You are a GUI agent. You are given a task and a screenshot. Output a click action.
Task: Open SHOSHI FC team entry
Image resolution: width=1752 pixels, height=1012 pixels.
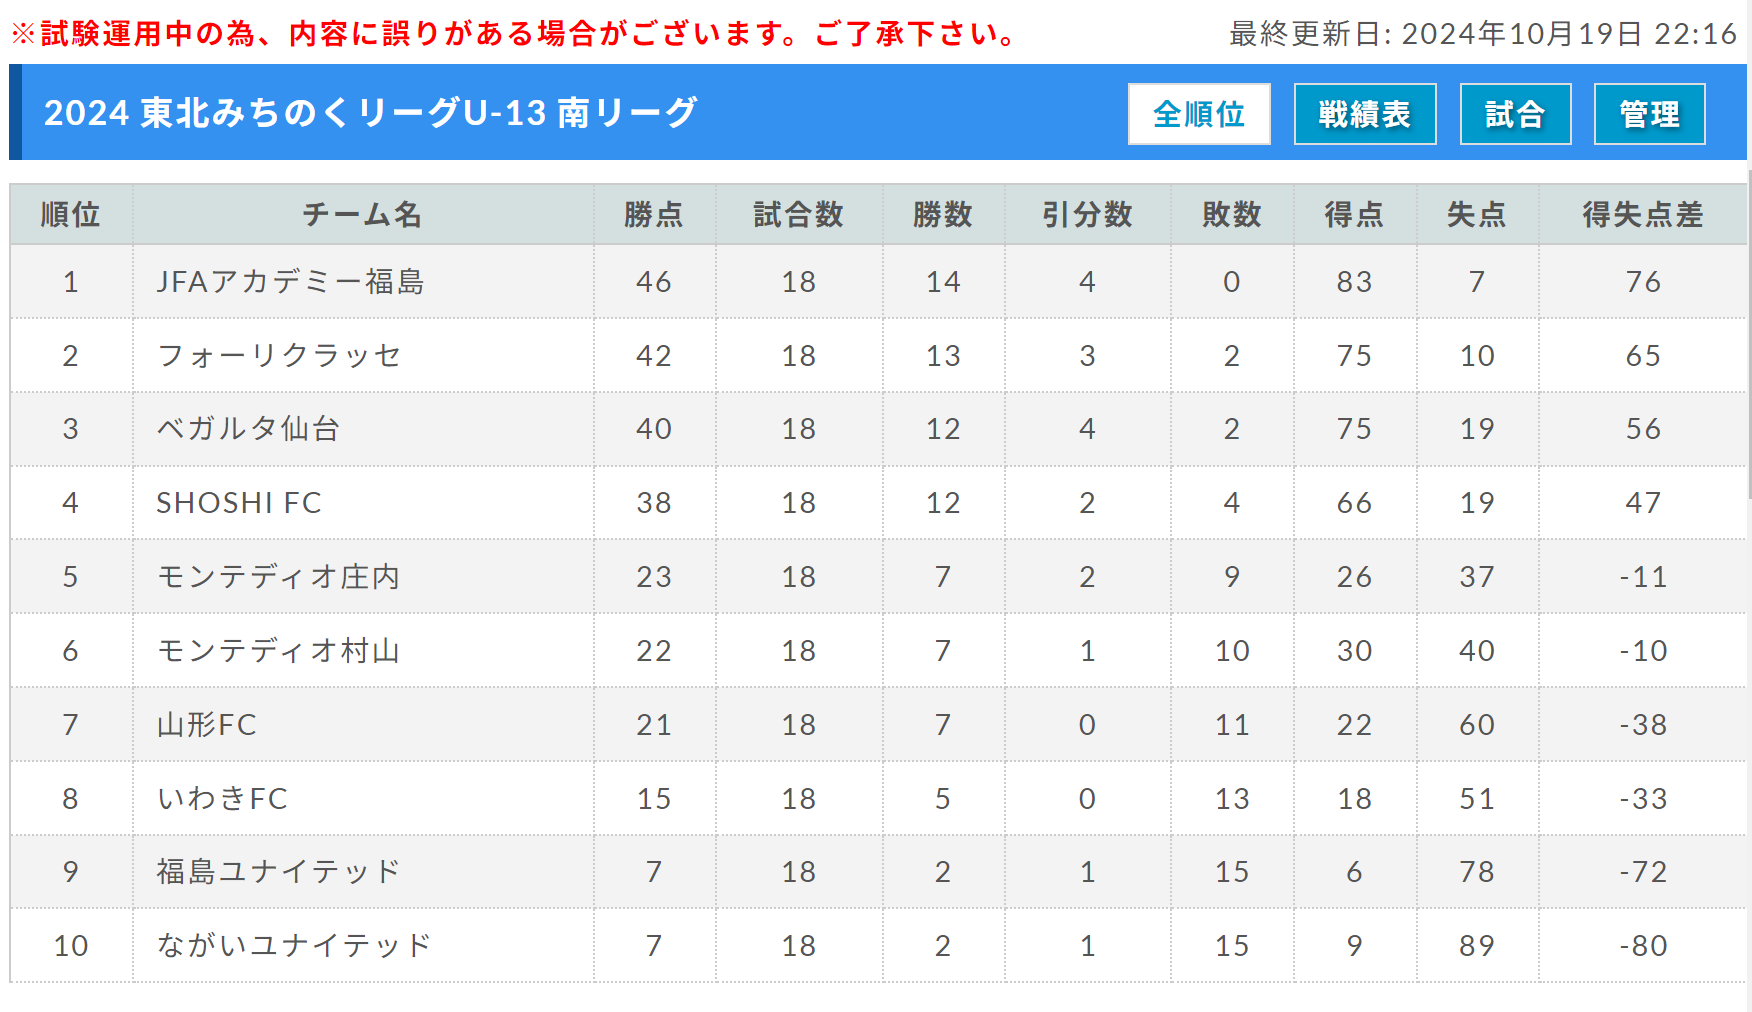tap(239, 503)
